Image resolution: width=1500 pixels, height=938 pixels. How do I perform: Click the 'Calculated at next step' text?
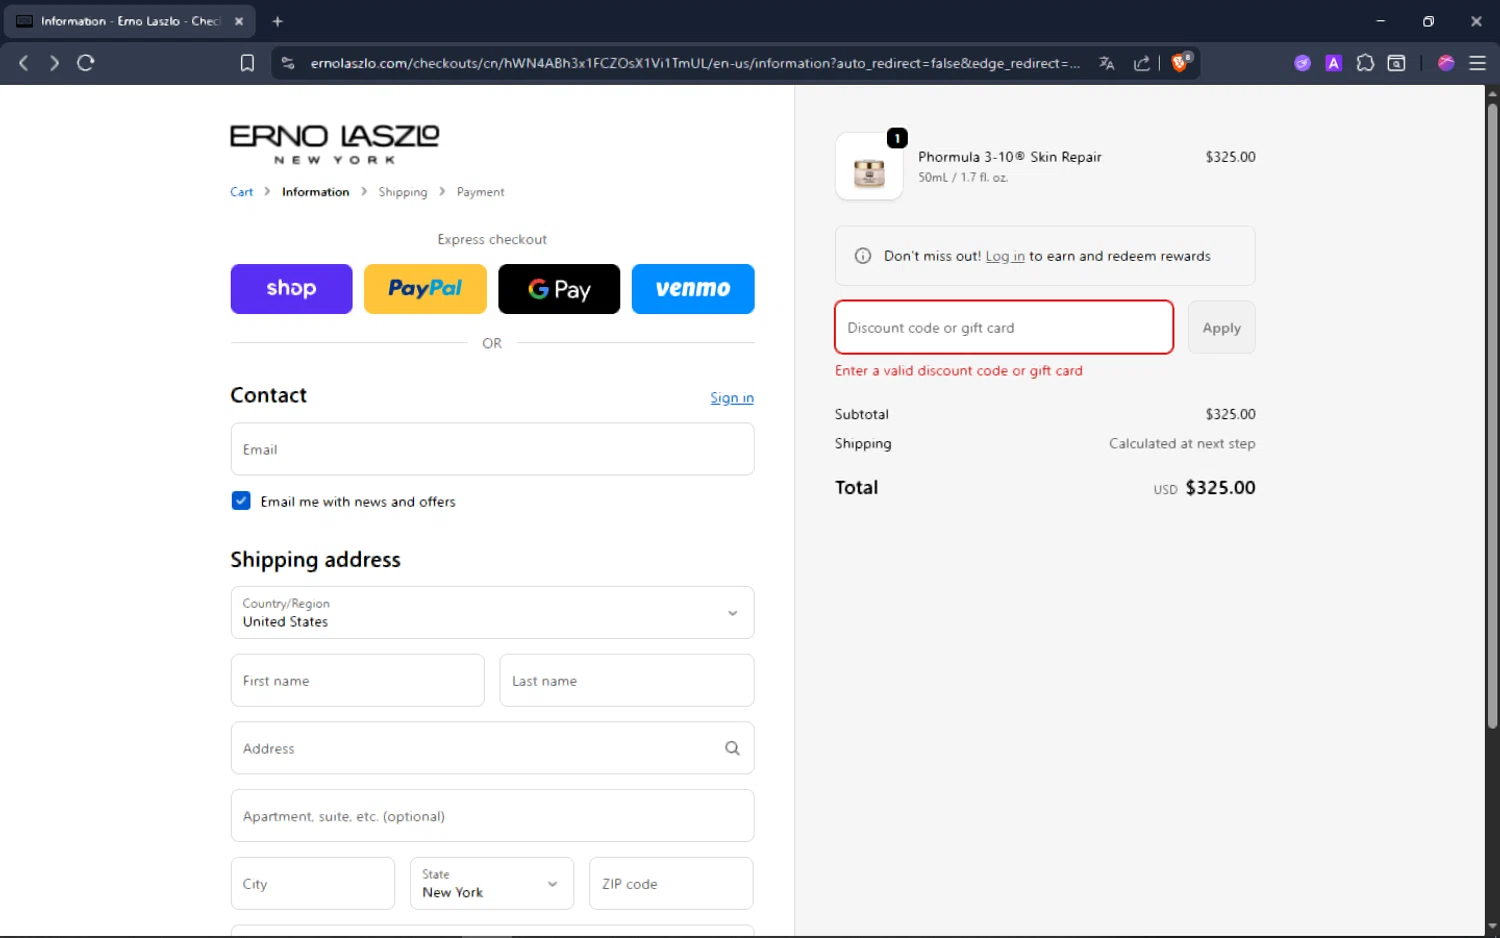click(1182, 443)
